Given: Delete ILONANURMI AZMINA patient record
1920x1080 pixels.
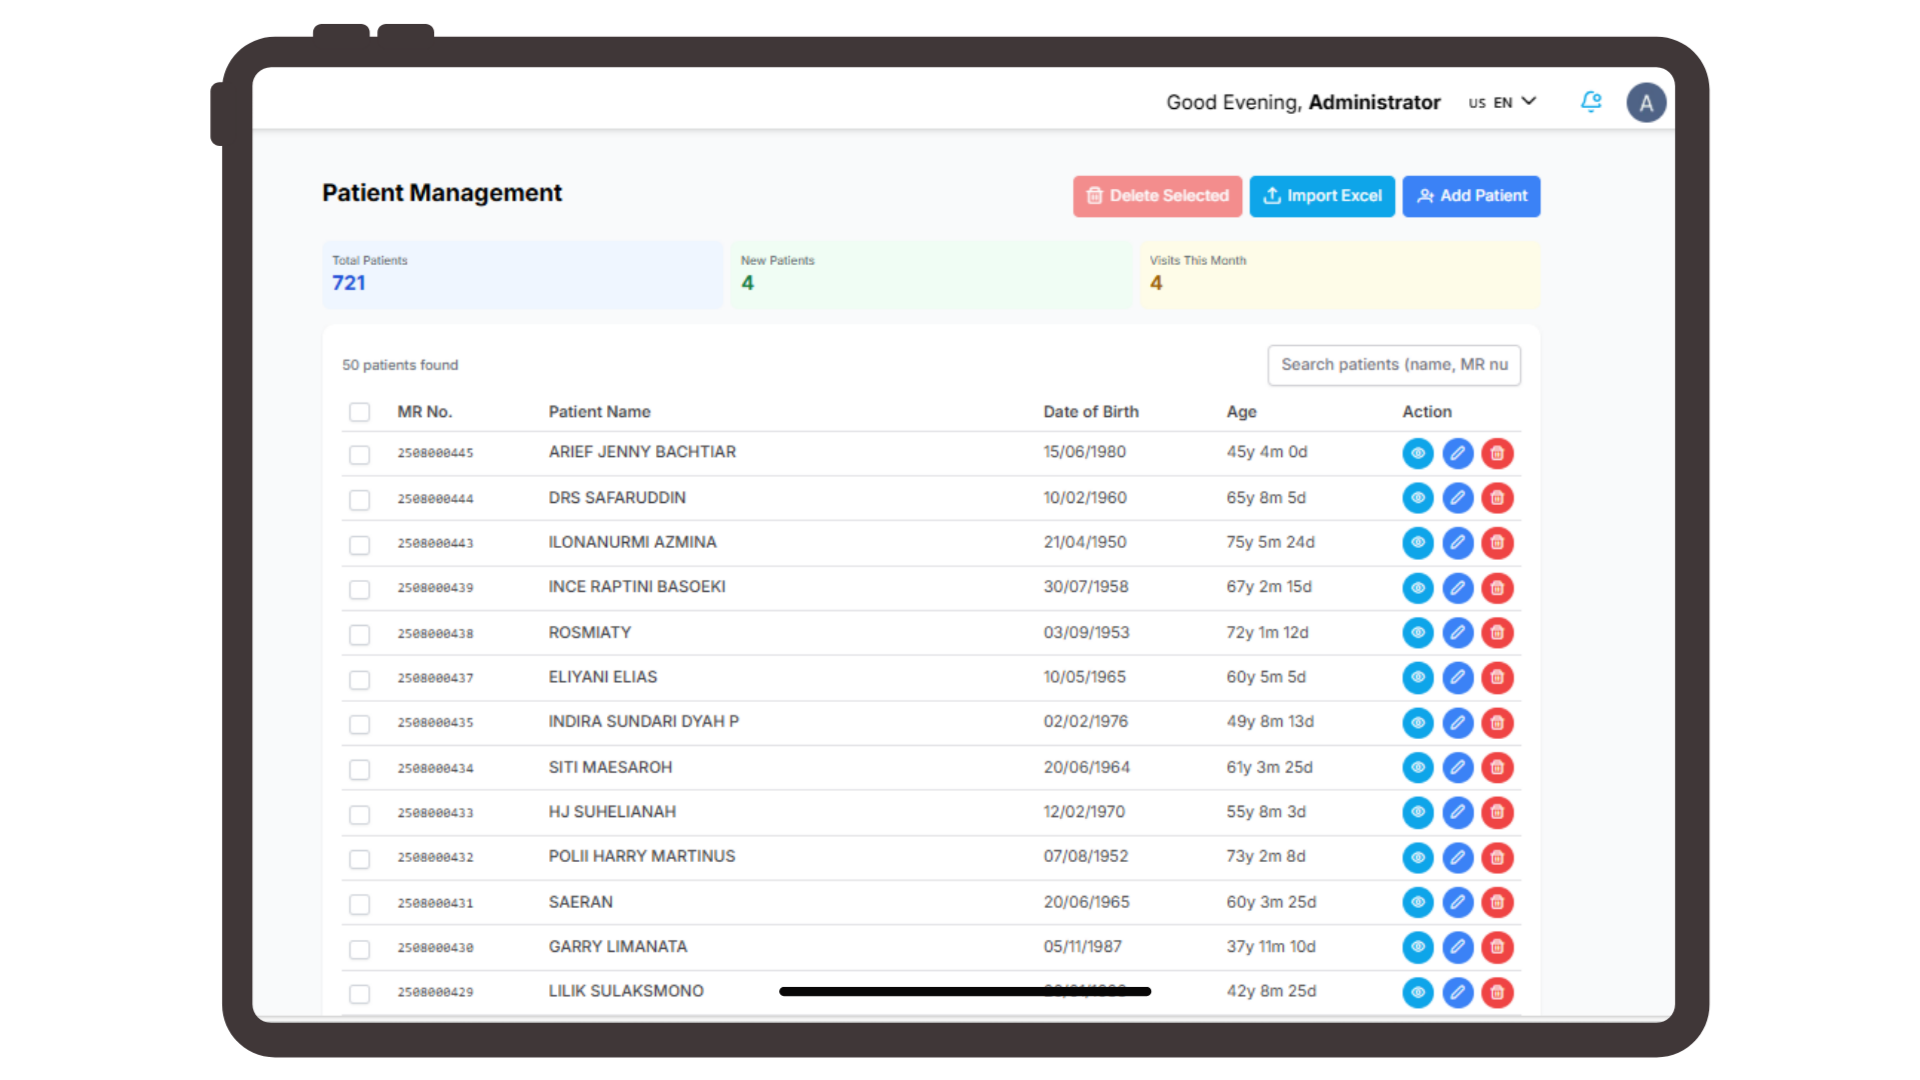Looking at the screenshot, I should (x=1497, y=543).
